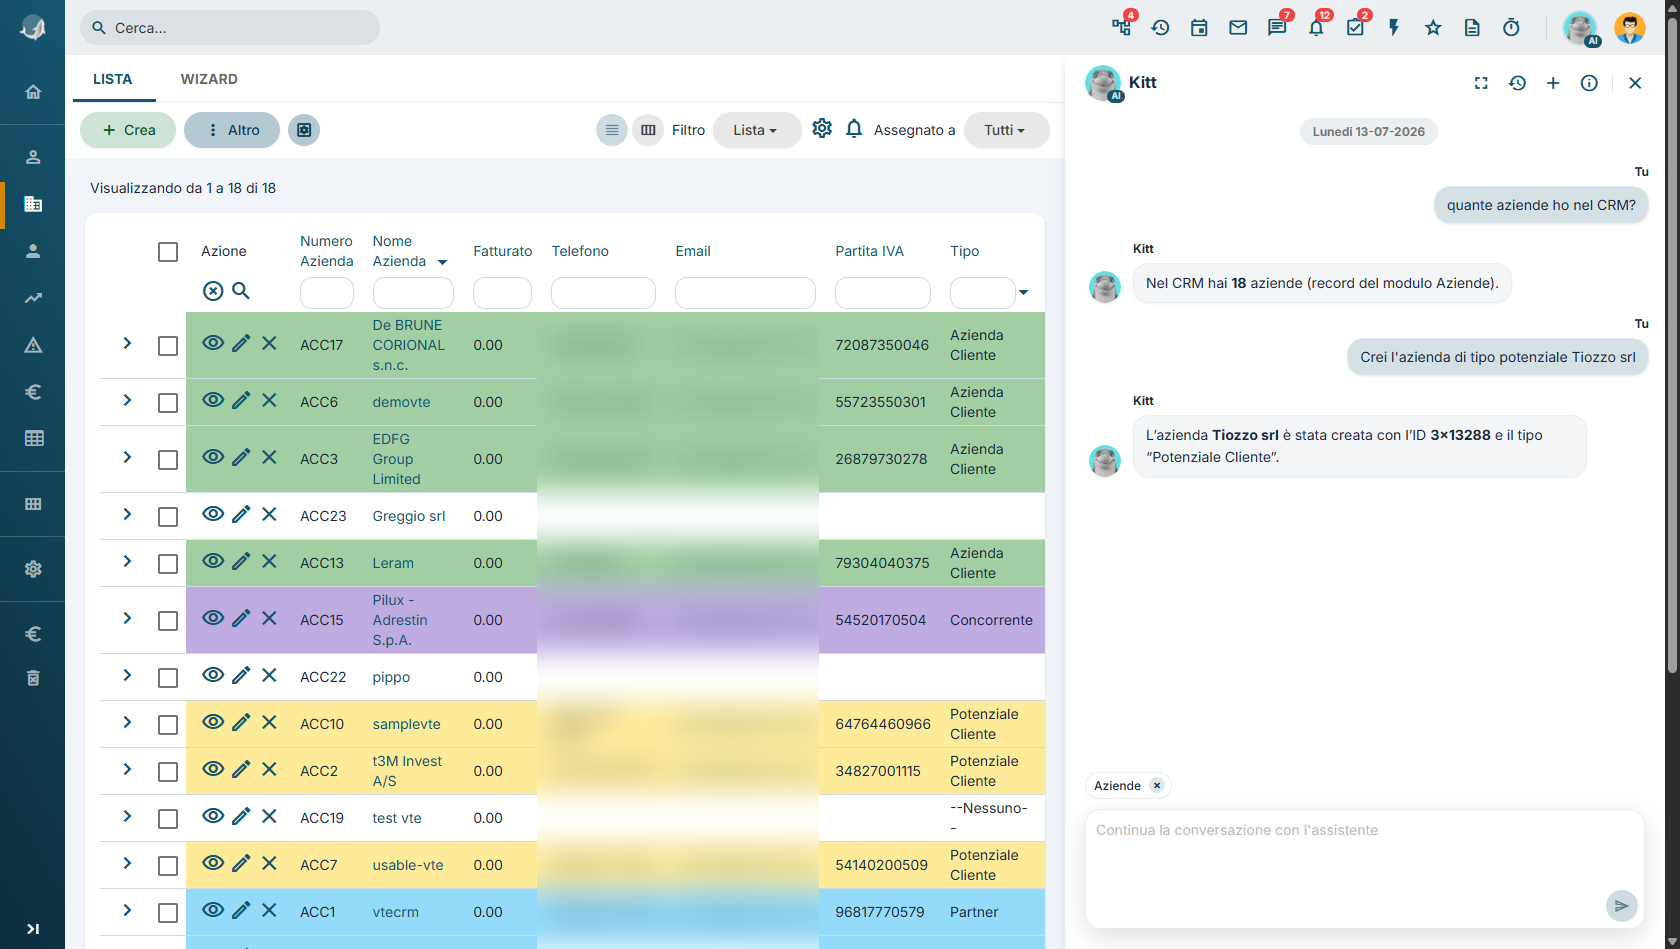Viewport: 1680px width, 949px height.
Task: Edit the Greggio srl record with pencil
Action: (x=241, y=514)
